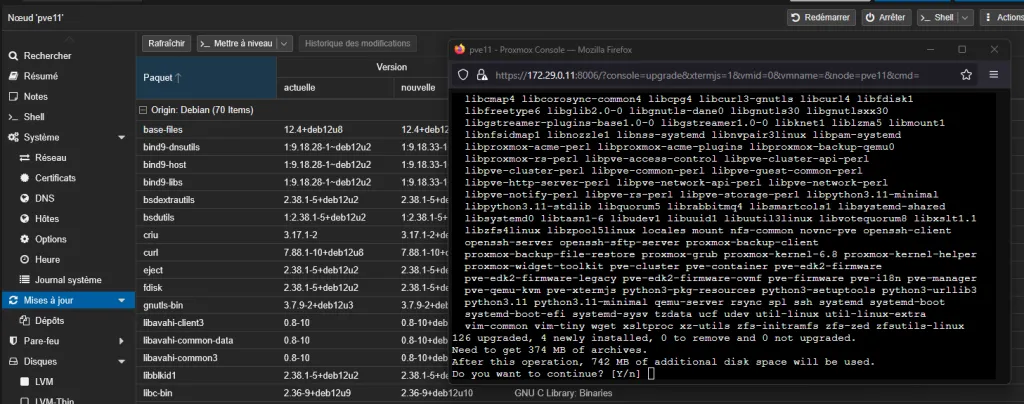This screenshot has height=404, width=1024.
Task: Collapse the Système section arrow
Action: tap(121, 137)
